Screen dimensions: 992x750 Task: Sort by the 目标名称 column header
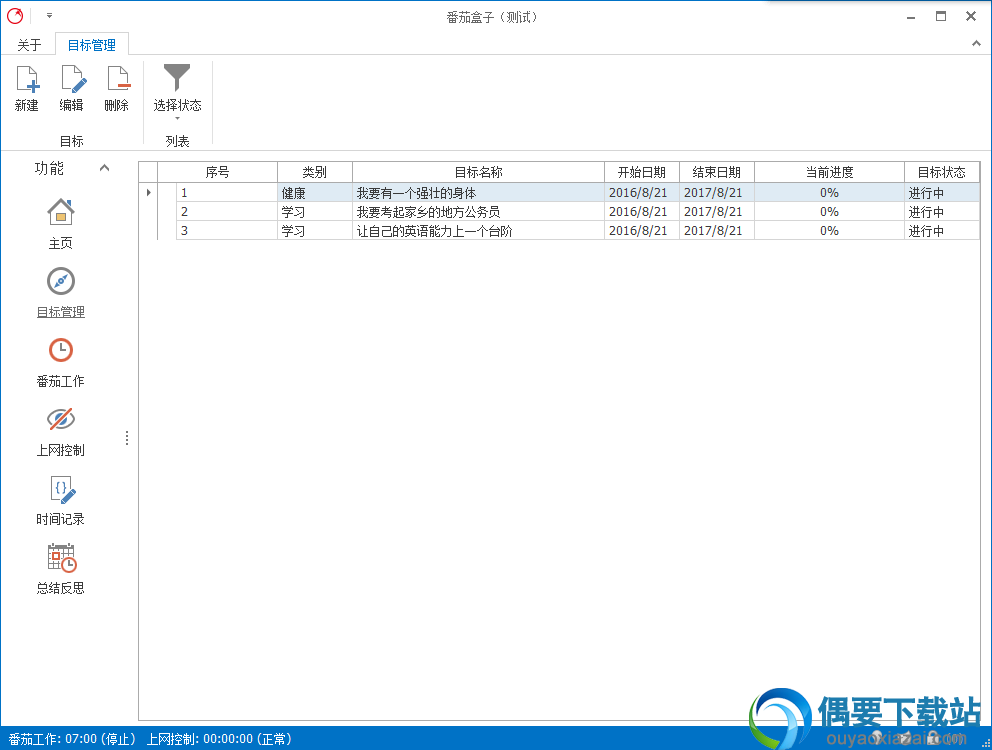coord(478,172)
